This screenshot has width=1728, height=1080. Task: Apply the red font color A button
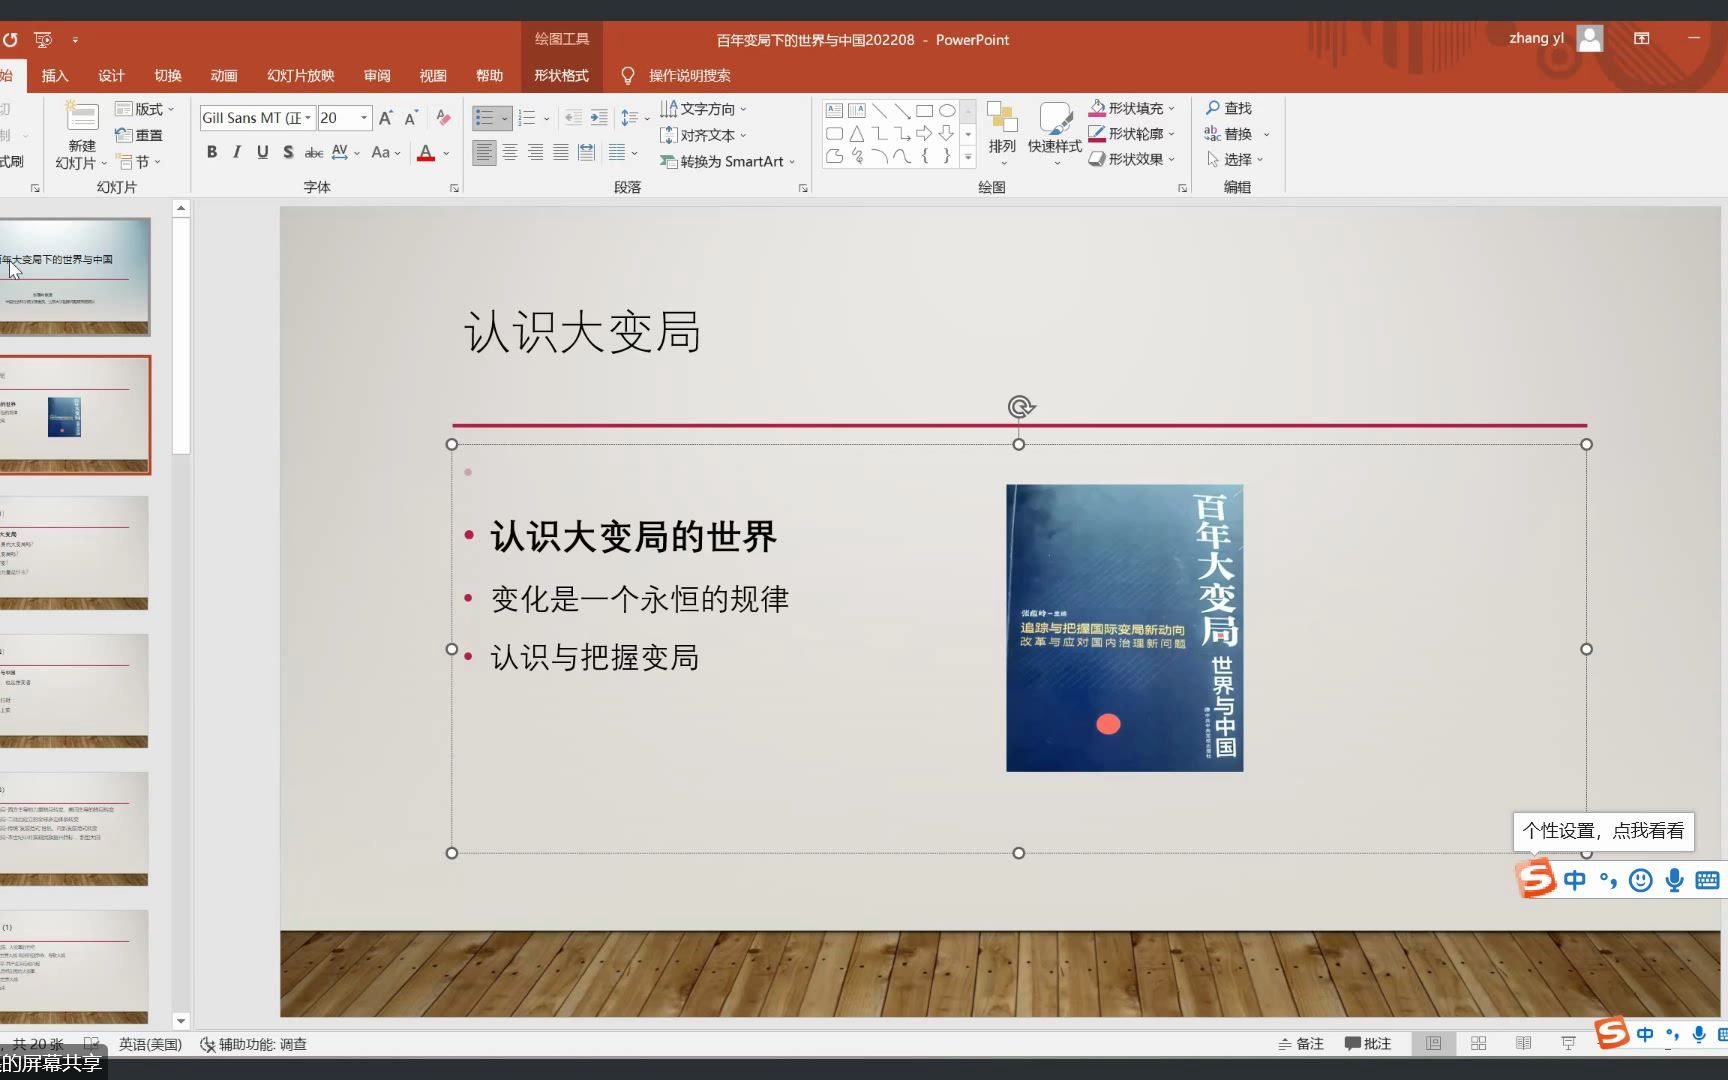coord(426,153)
